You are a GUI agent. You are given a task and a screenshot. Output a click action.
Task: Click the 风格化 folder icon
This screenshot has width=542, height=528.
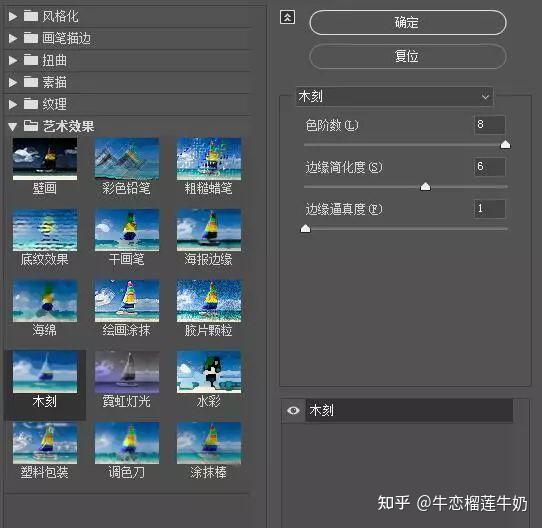click(31, 16)
